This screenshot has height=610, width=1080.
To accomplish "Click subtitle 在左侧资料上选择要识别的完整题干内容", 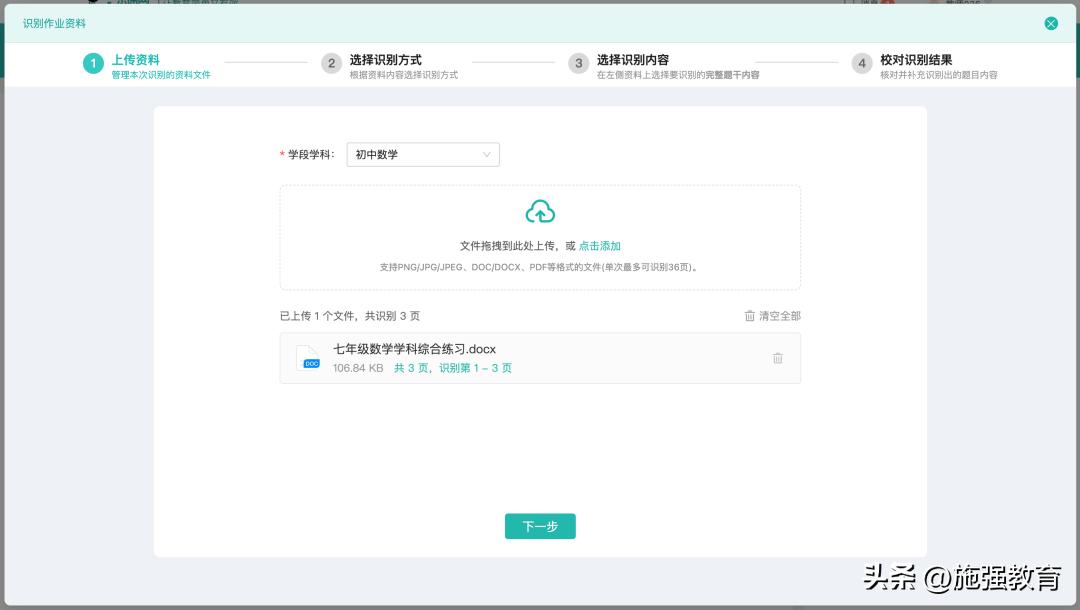I will coord(678,75).
